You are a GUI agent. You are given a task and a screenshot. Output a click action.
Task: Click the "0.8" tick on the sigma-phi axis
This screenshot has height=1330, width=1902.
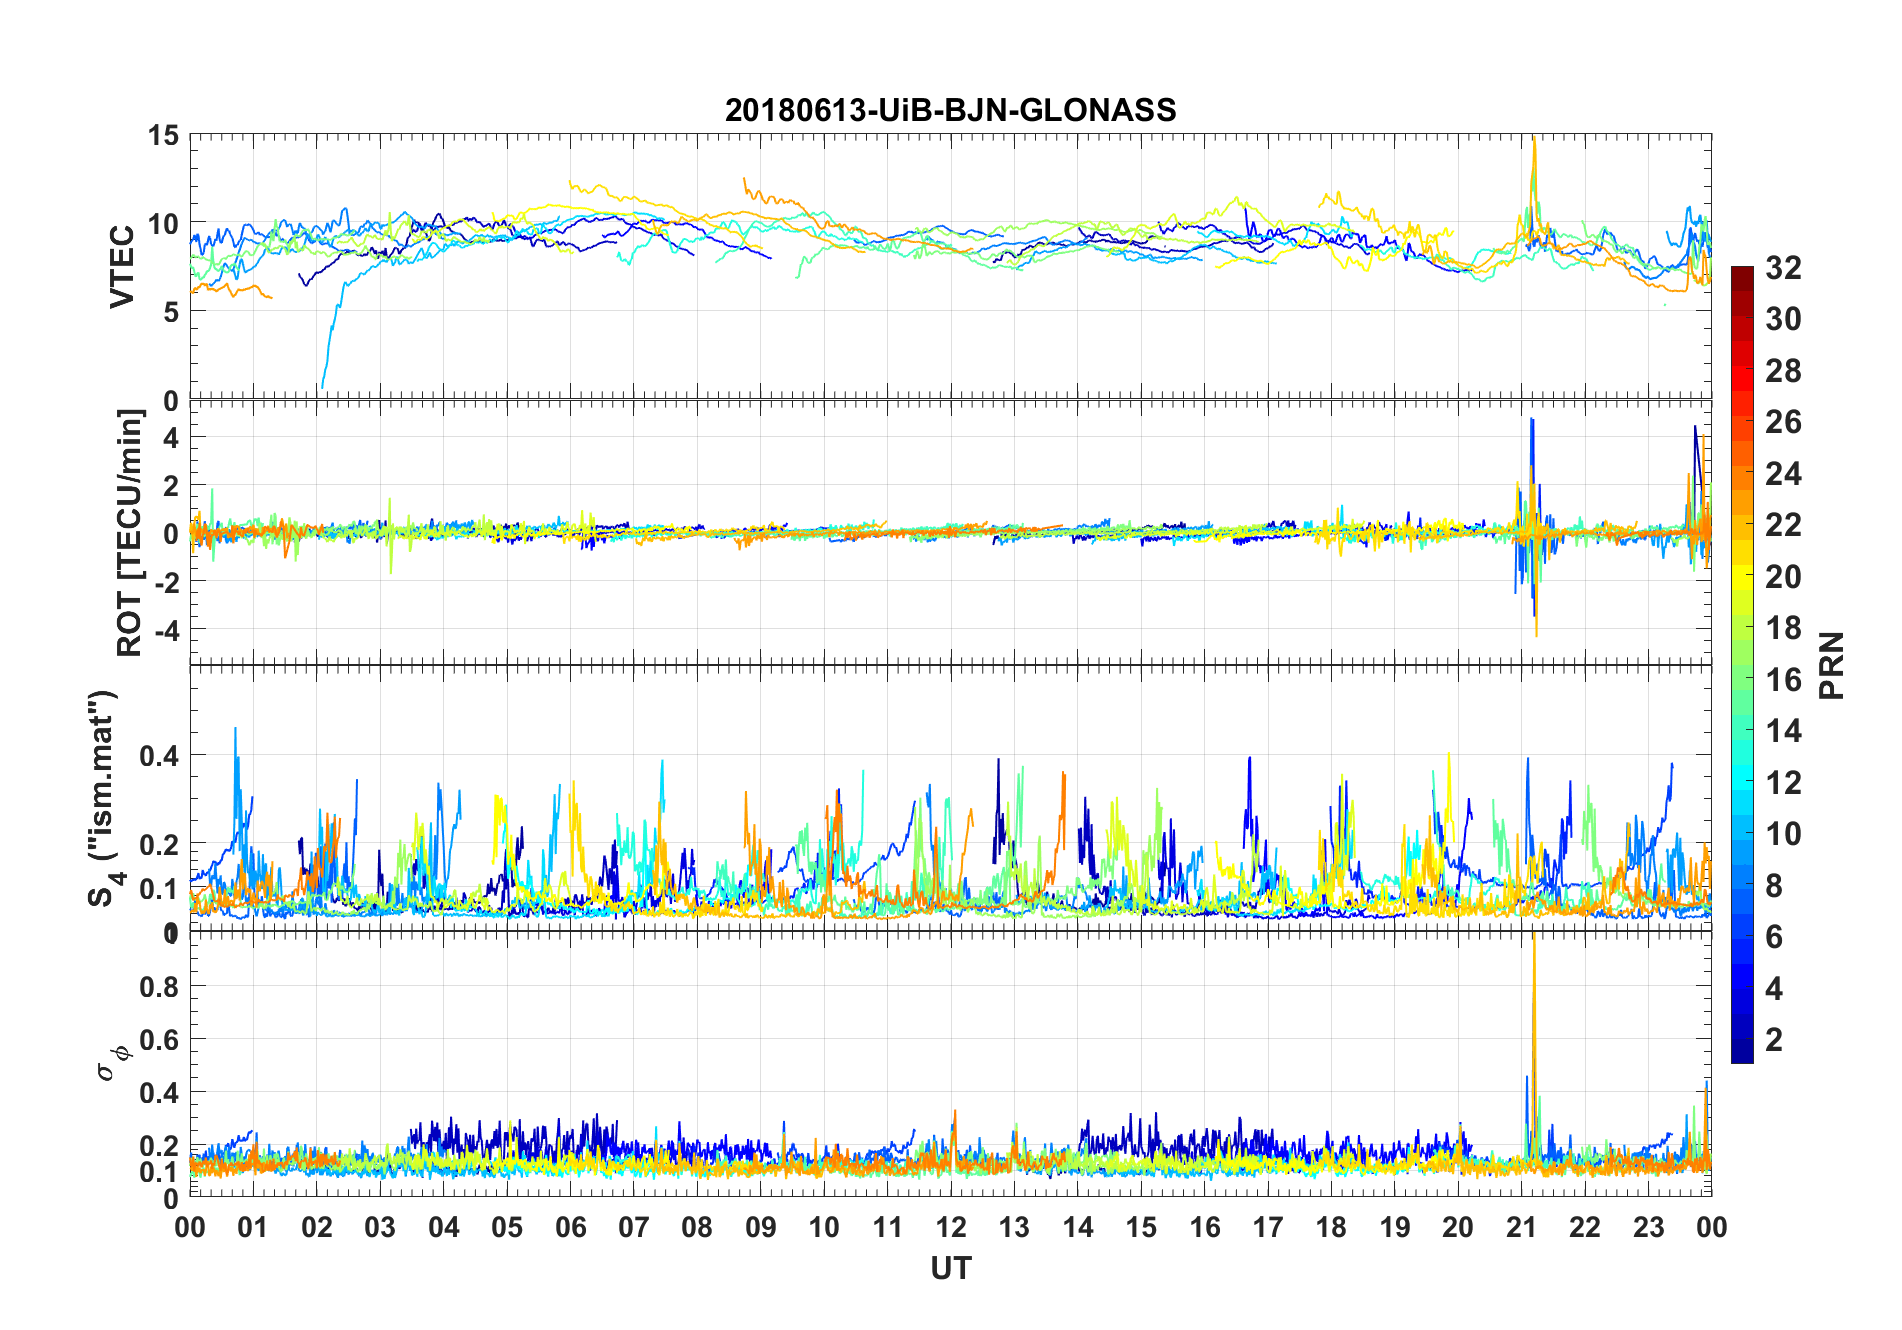coord(159,987)
